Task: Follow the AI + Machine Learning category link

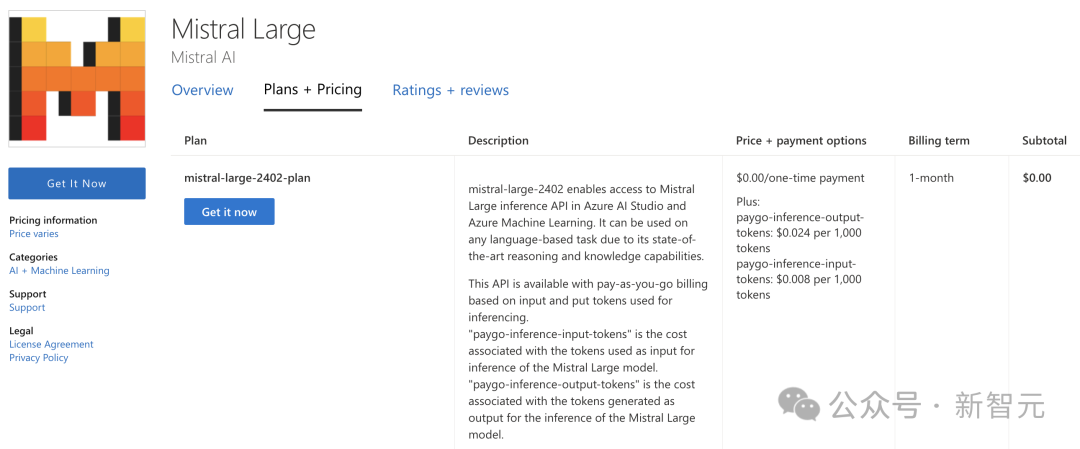Action: 59,271
